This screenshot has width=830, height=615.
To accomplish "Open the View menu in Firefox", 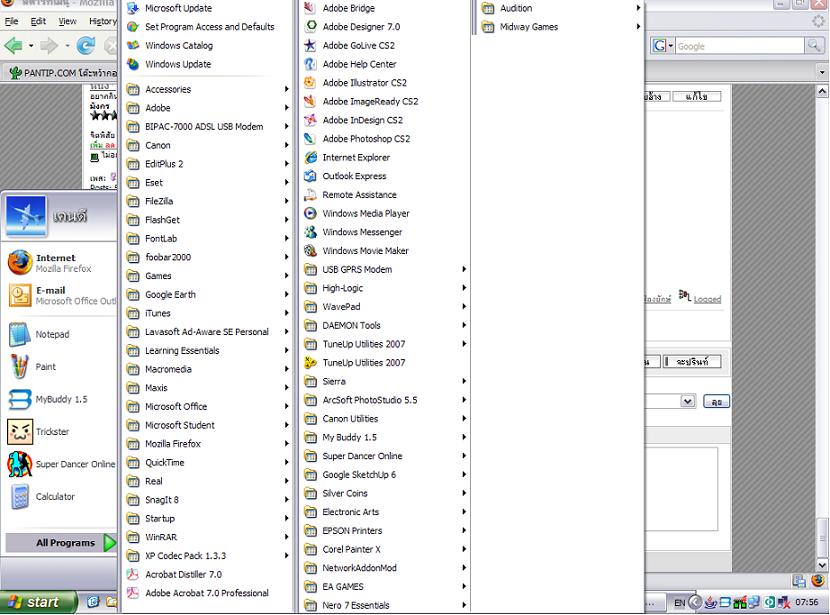I will [x=67, y=21].
